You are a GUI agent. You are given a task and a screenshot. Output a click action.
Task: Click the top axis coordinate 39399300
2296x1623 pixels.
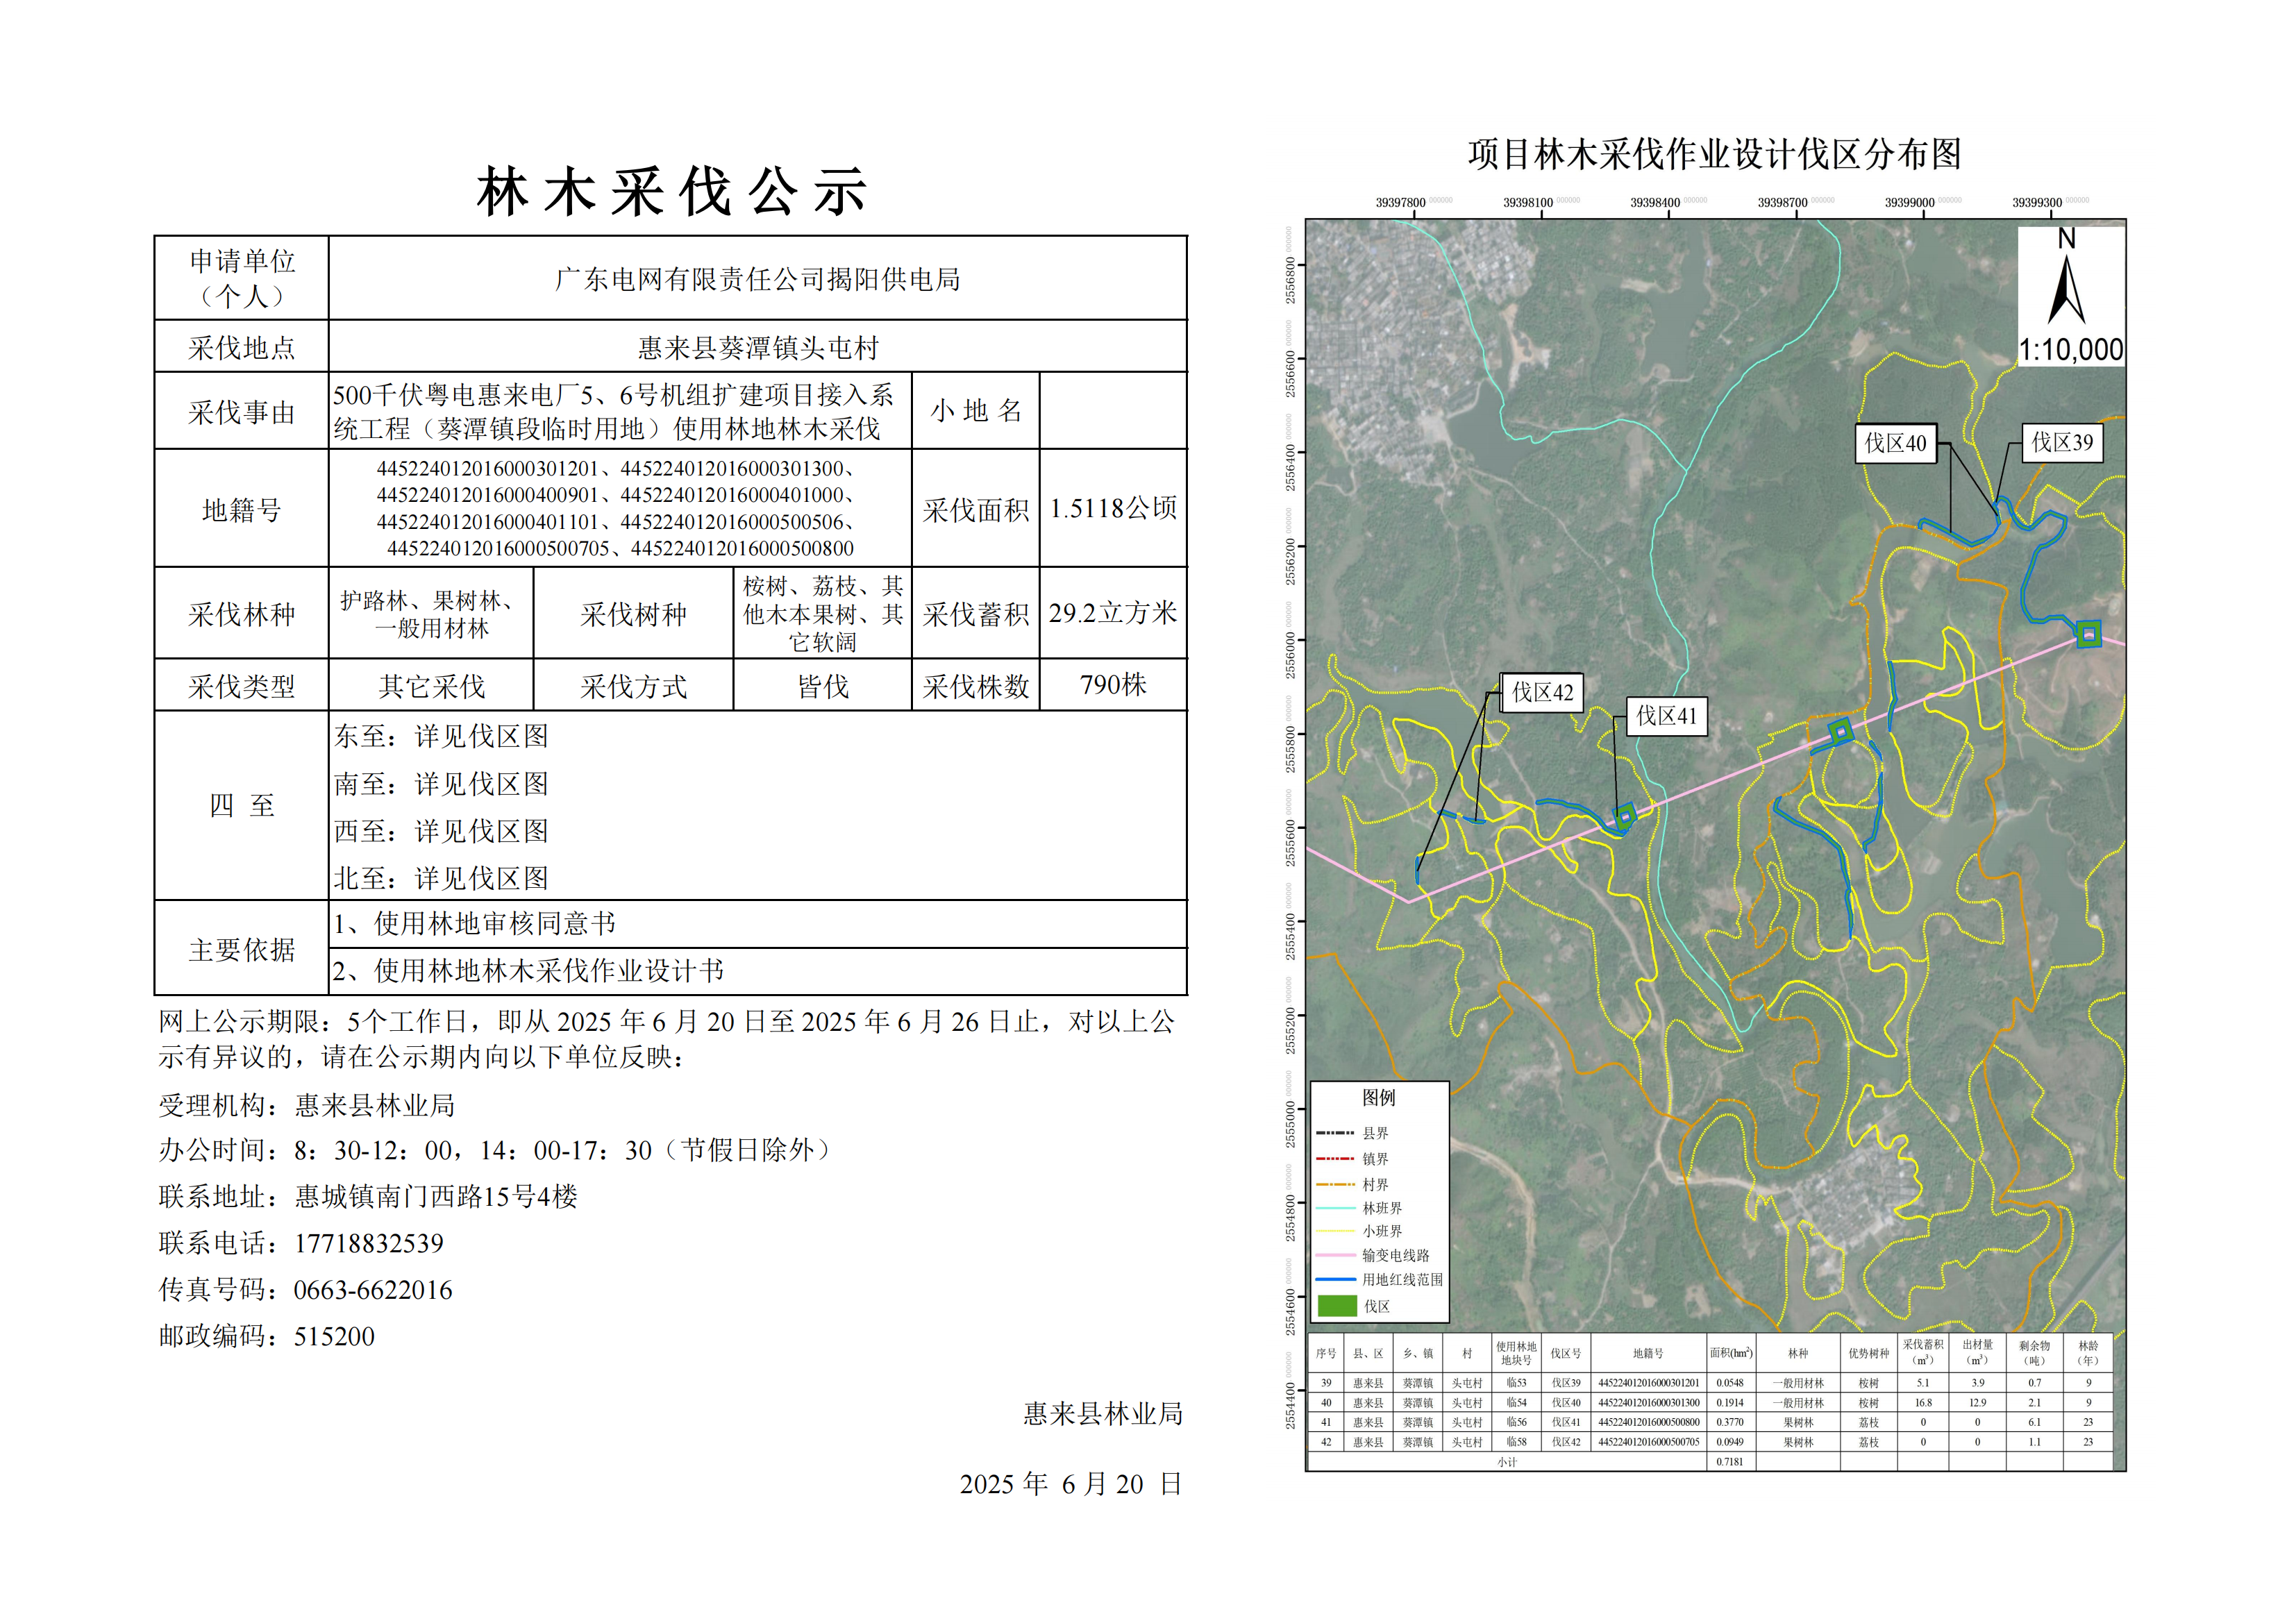point(2037,202)
